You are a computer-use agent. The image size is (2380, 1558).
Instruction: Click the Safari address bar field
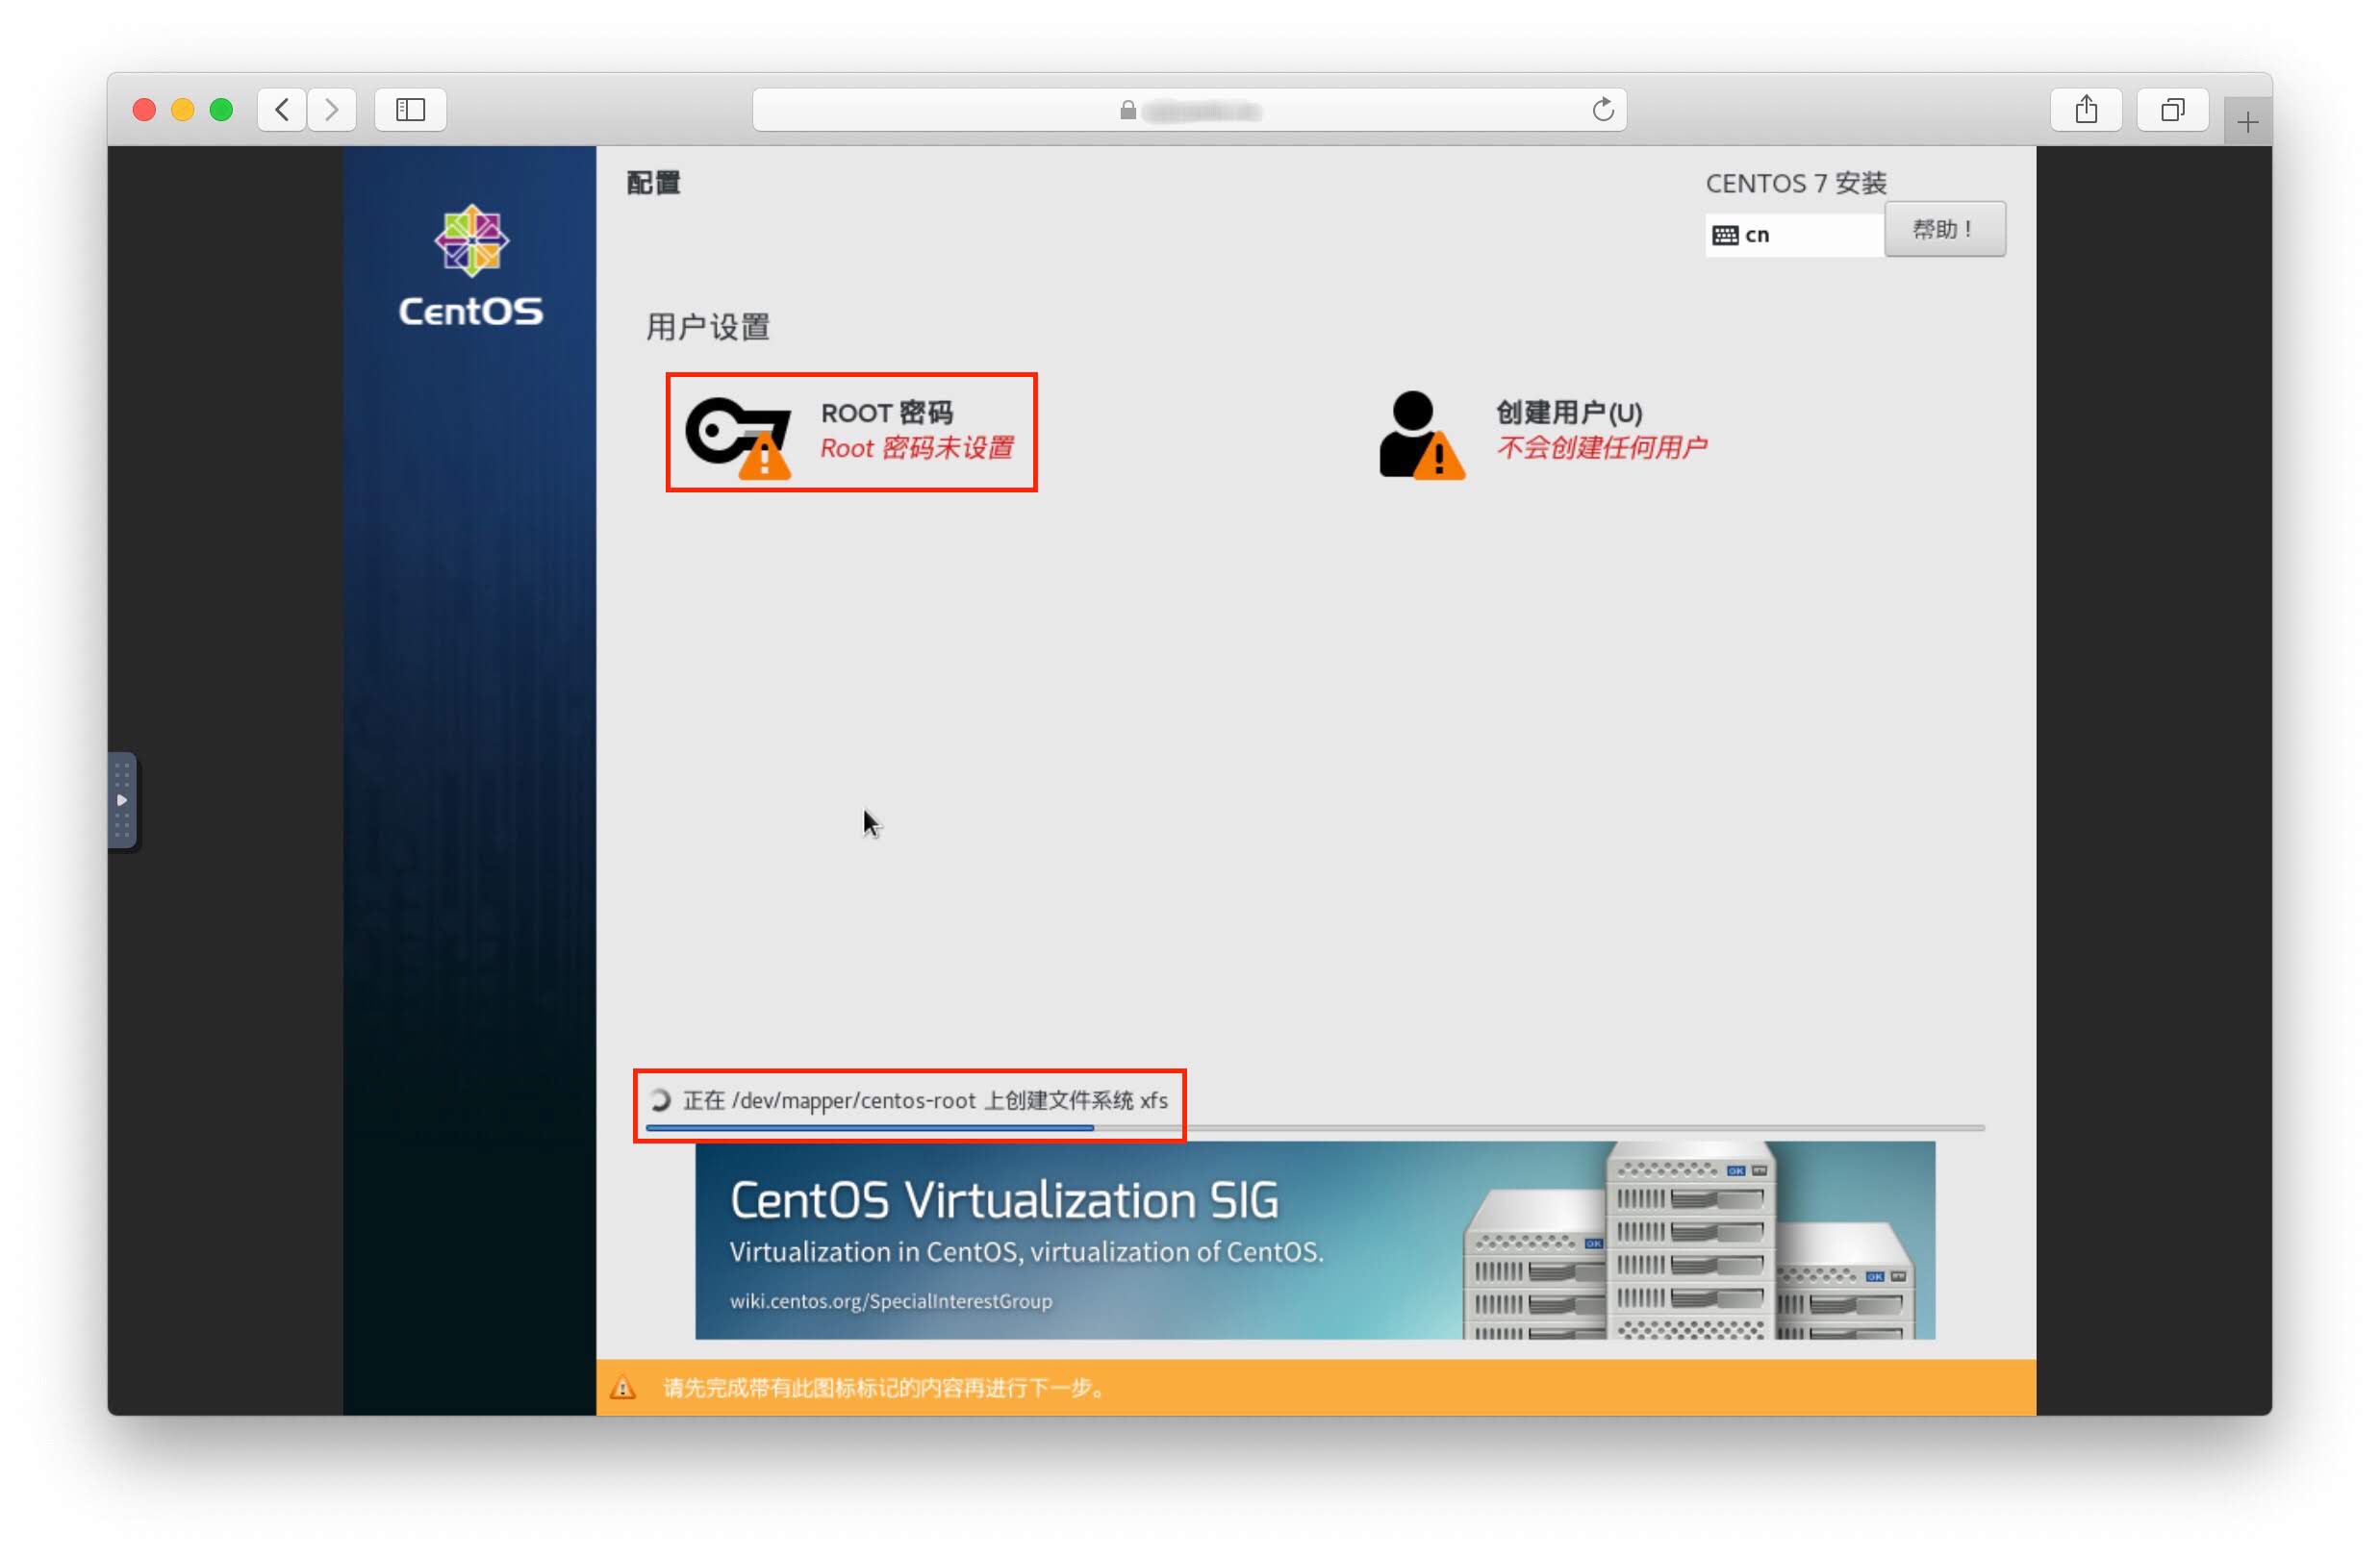click(1189, 109)
